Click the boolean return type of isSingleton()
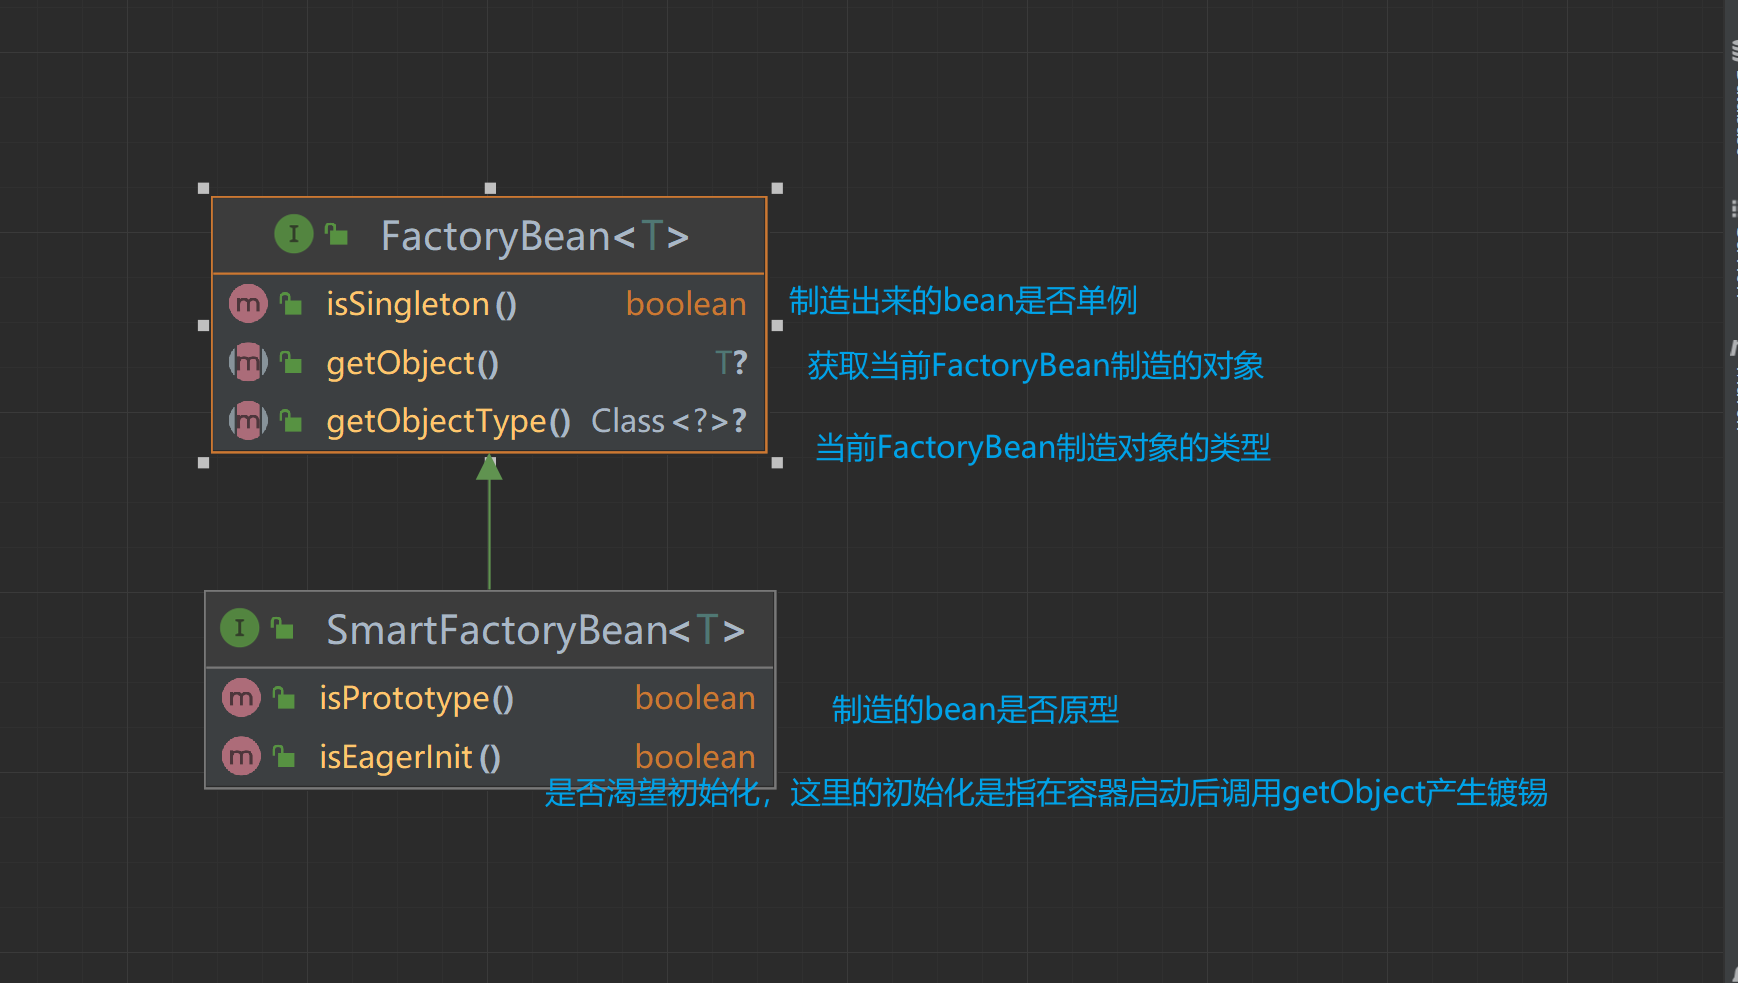The image size is (1738, 983). (x=686, y=304)
